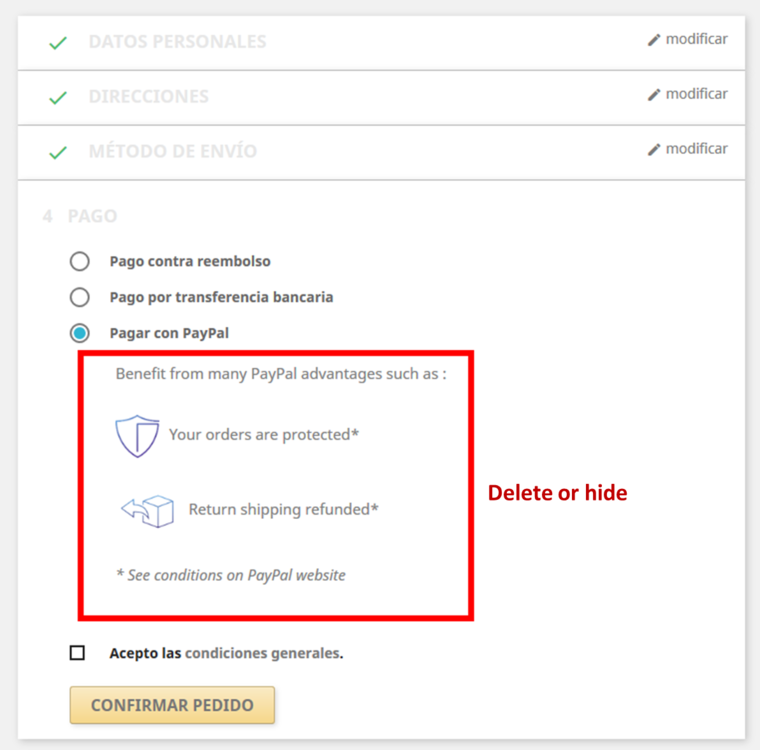
Task: Select the Pagar con PayPal radio button
Action: pyautogui.click(x=79, y=333)
